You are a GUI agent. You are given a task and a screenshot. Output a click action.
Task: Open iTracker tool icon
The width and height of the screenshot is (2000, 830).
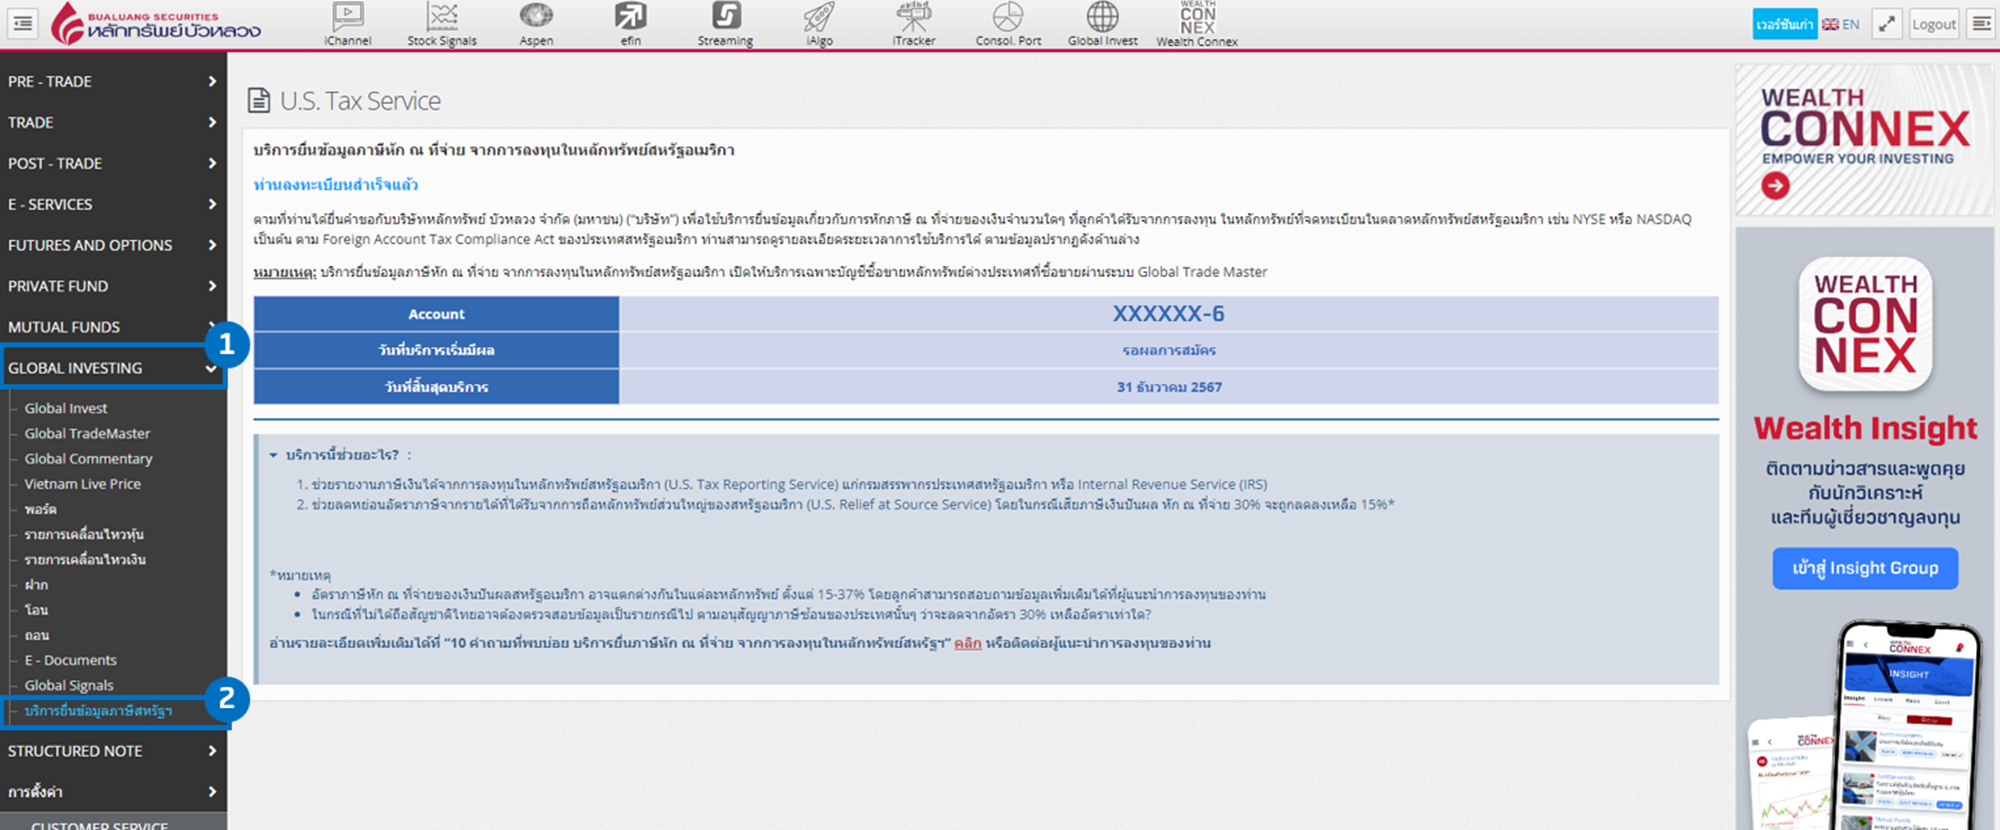click(913, 24)
